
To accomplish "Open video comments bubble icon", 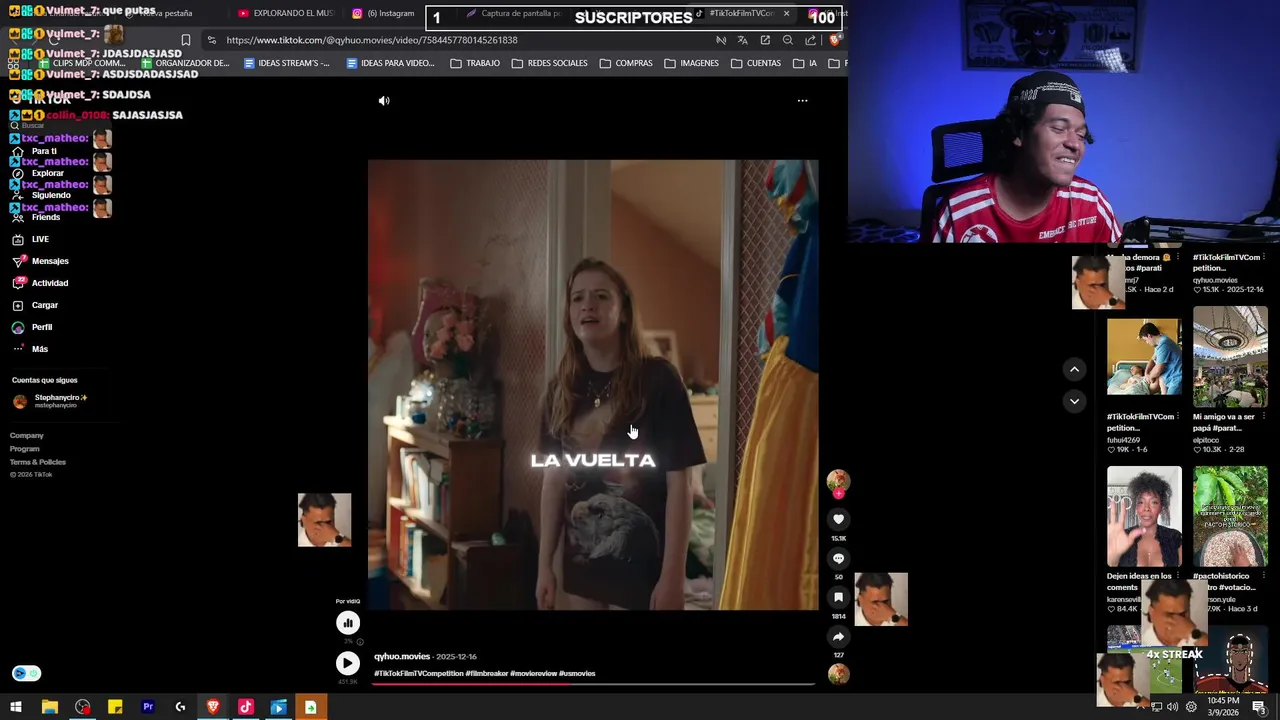I will [x=838, y=558].
